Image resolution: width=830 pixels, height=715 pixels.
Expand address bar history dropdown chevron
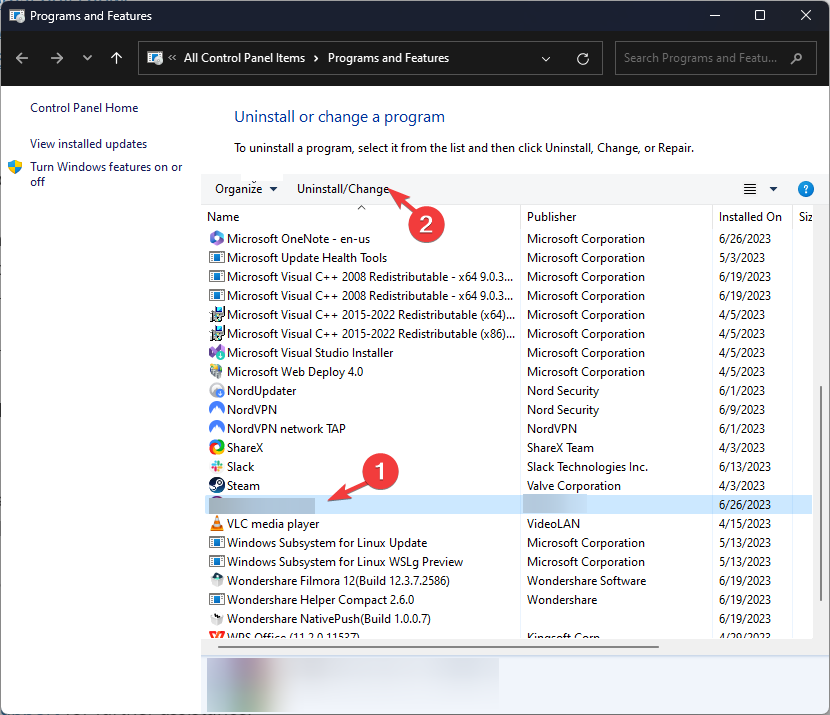(x=547, y=59)
